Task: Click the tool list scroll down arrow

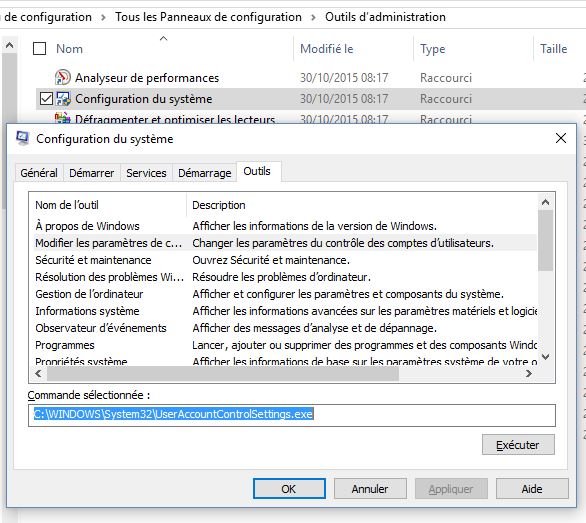Action: point(546,357)
